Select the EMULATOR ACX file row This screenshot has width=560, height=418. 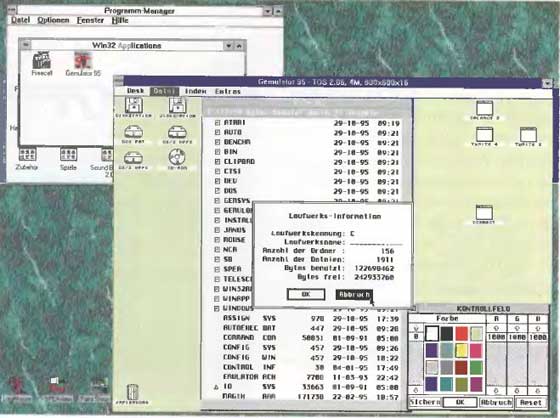coord(311,377)
